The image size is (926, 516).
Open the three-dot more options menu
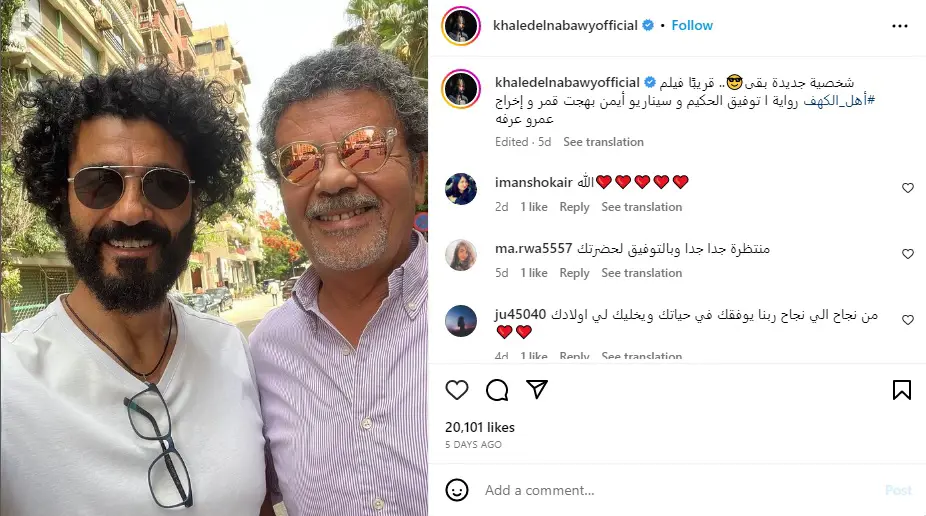pos(899,26)
